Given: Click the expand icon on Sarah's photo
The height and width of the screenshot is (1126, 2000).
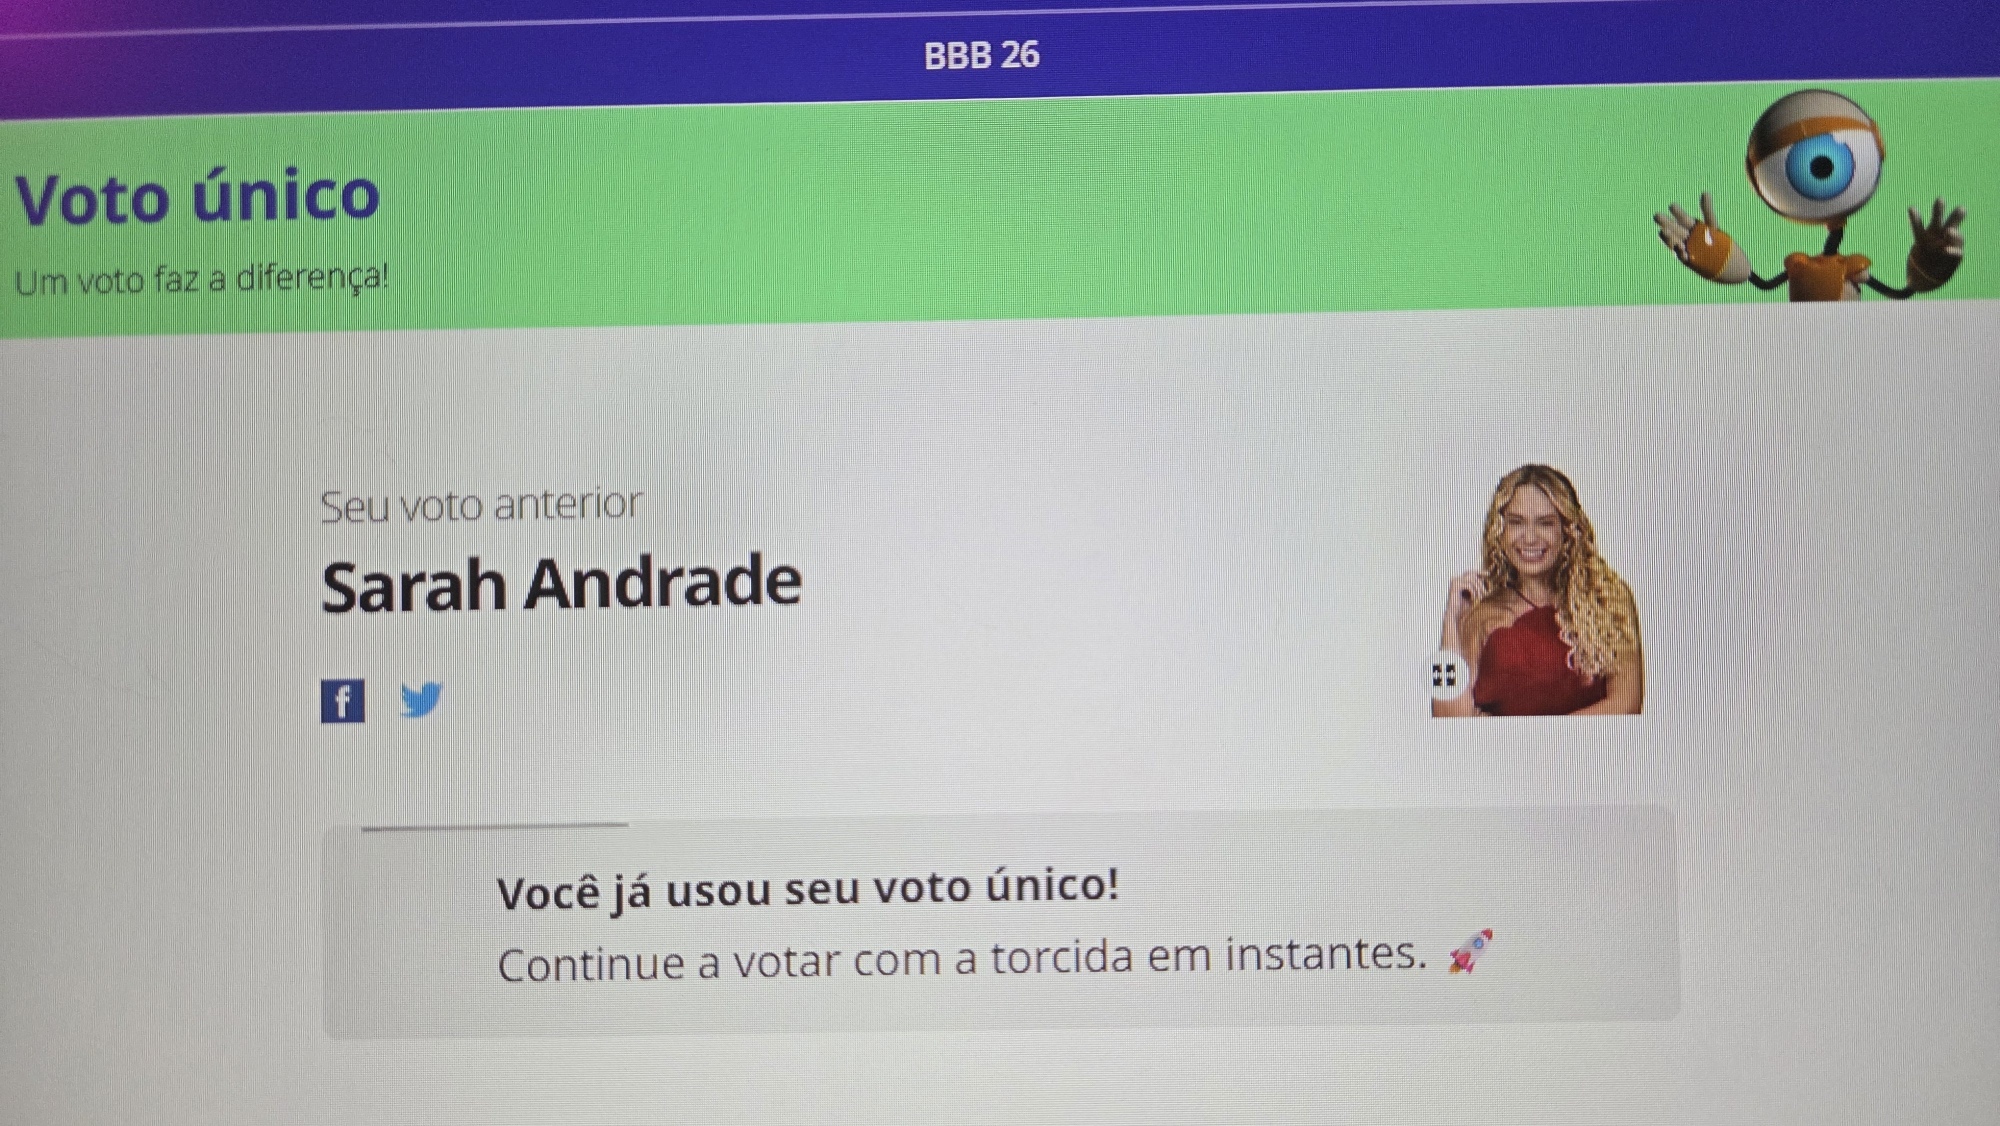Looking at the screenshot, I should (x=1443, y=676).
